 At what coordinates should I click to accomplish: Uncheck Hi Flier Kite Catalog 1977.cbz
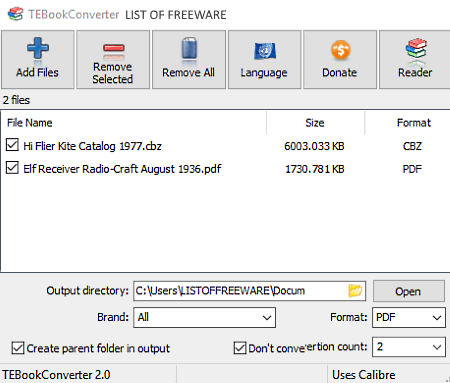pos(12,145)
